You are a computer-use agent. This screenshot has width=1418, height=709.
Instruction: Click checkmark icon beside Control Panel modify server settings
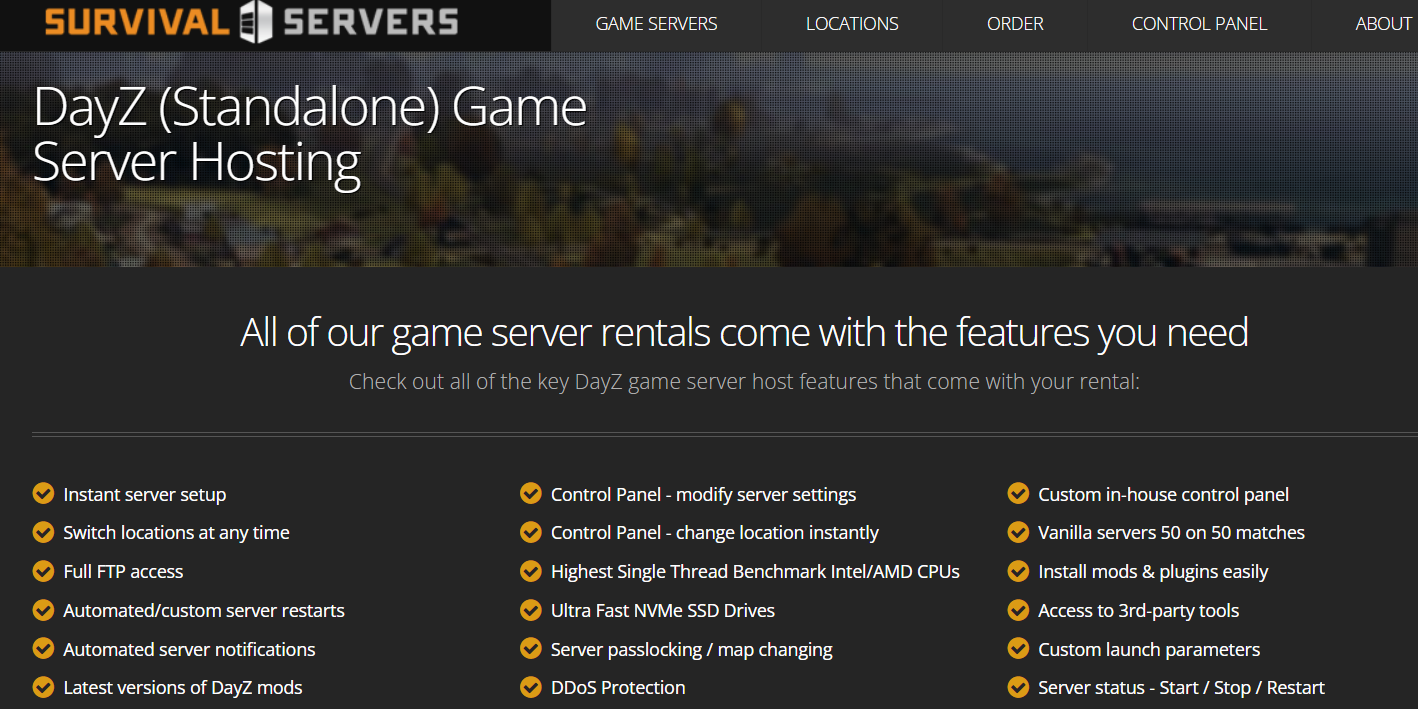pyautogui.click(x=531, y=493)
